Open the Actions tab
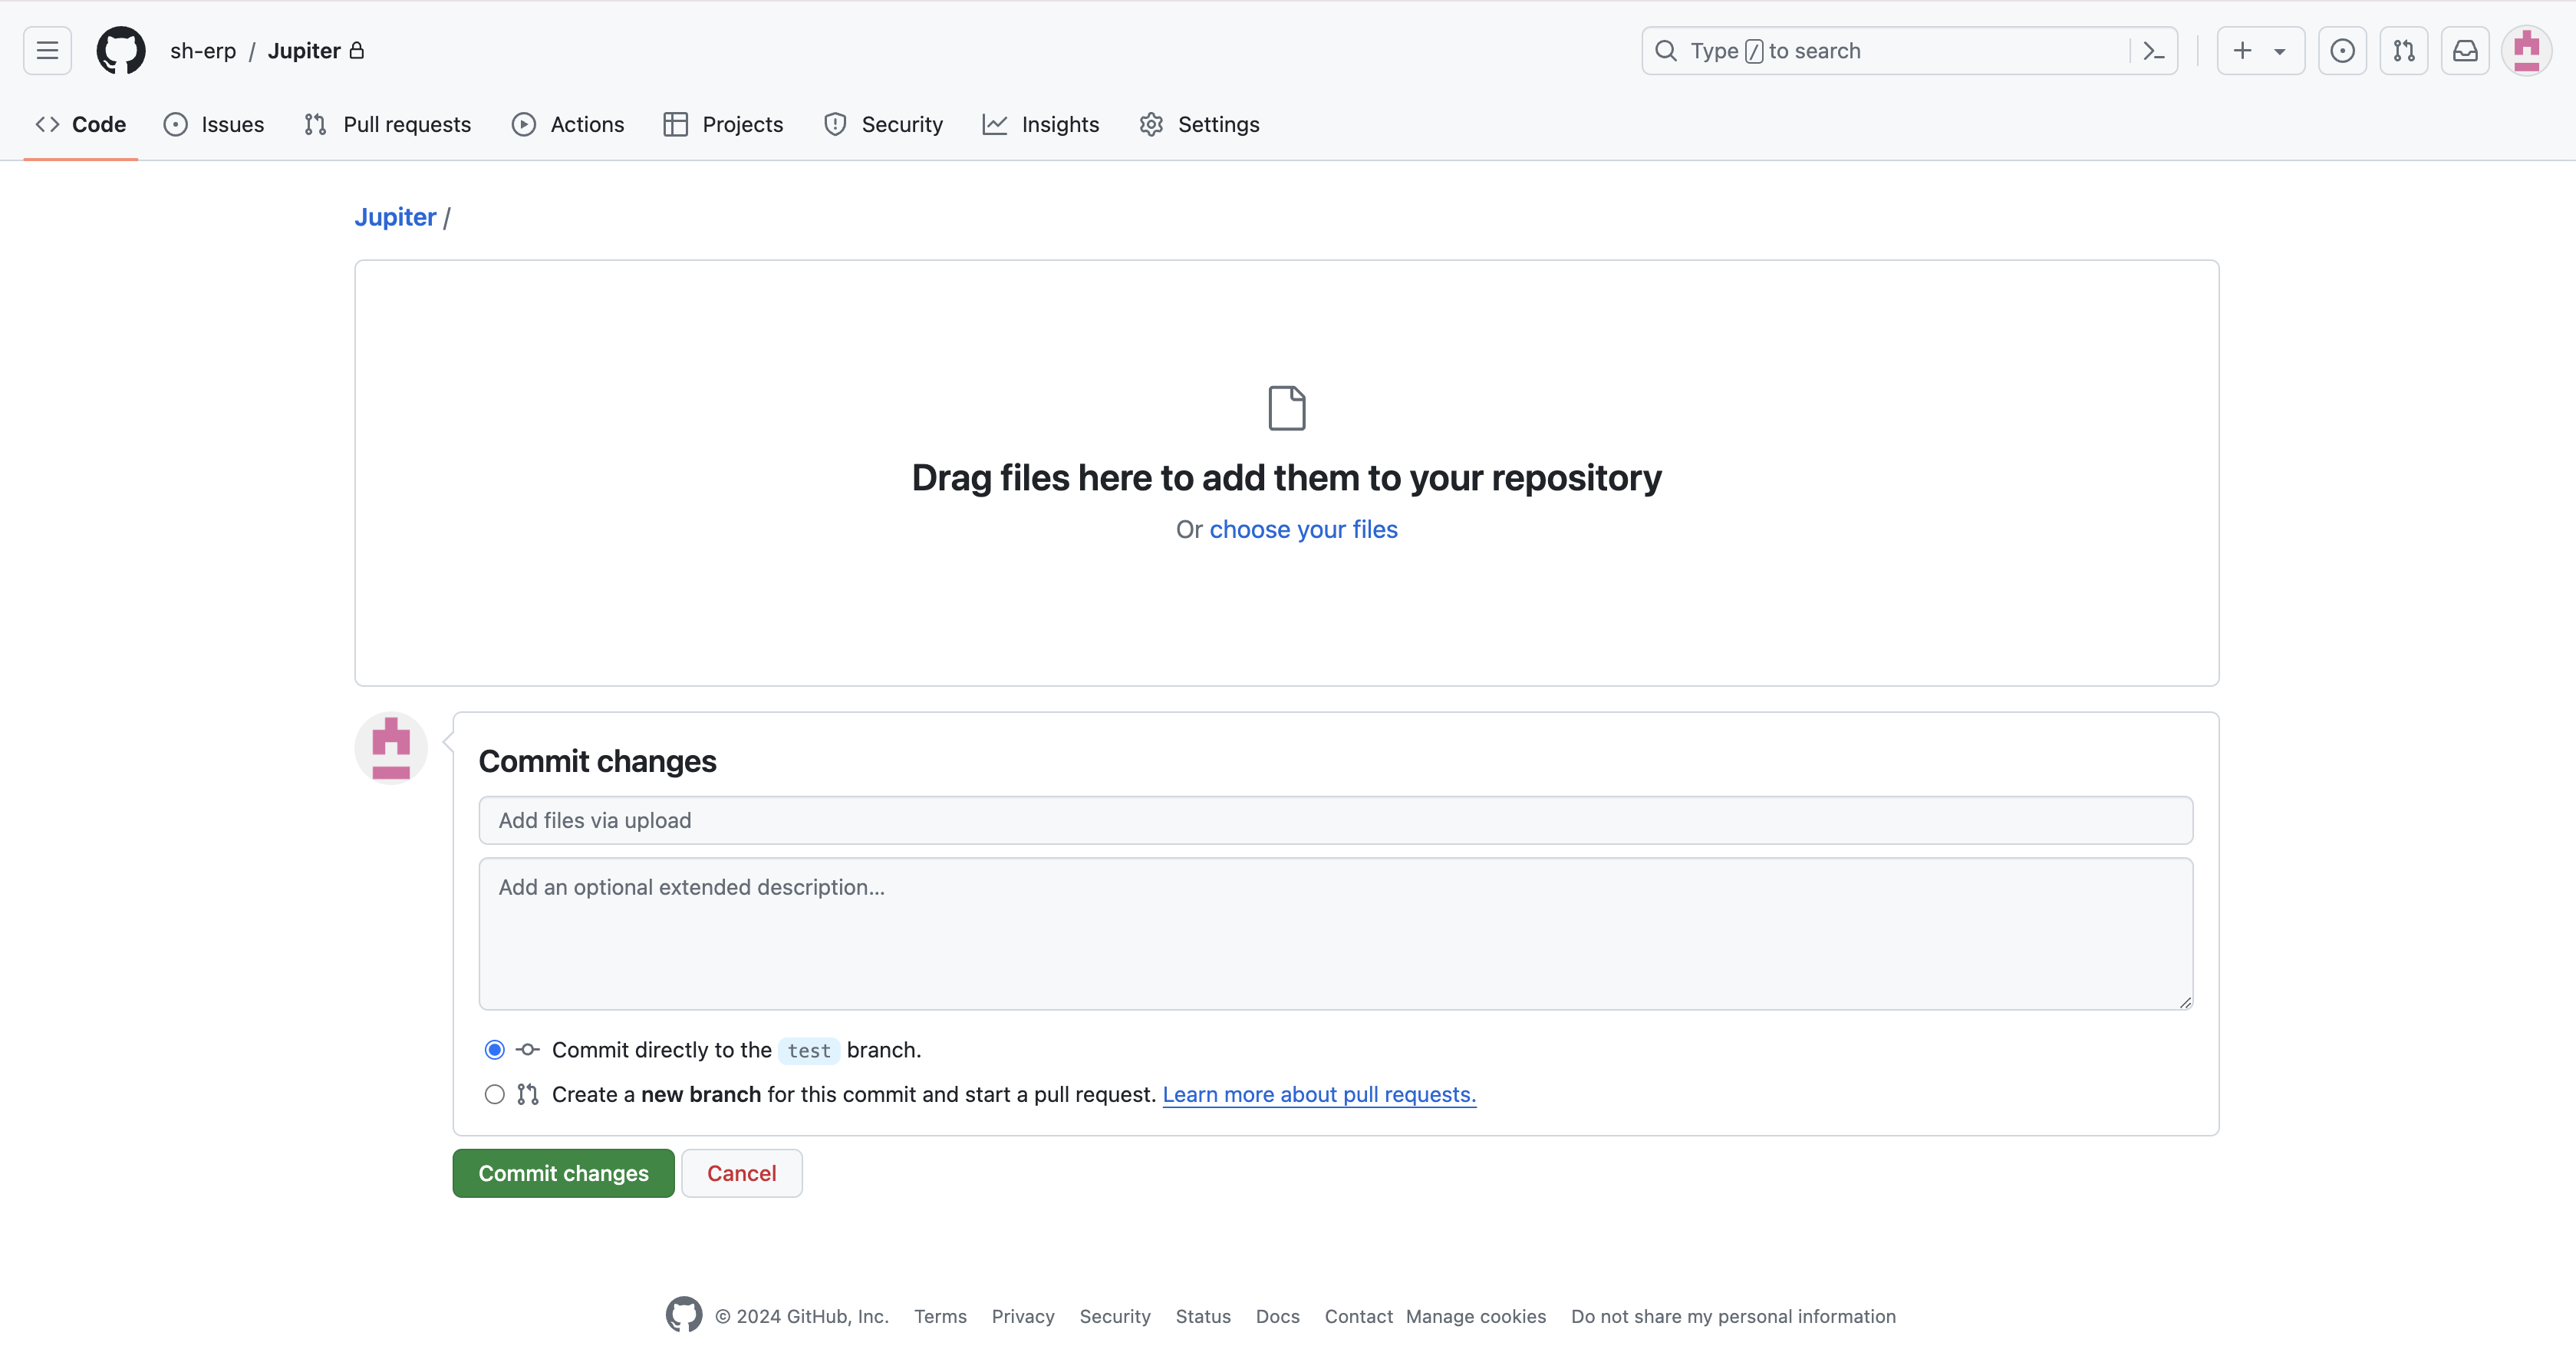This screenshot has width=2576, height=1369. click(x=568, y=124)
